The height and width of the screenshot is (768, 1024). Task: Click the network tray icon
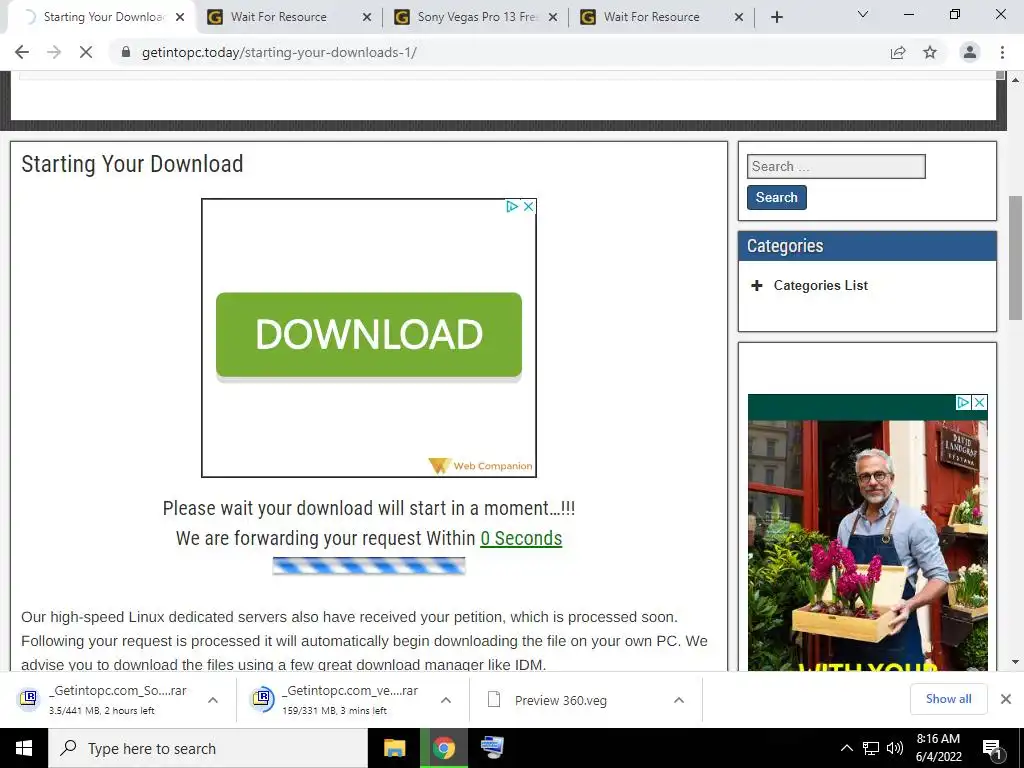[x=871, y=748]
